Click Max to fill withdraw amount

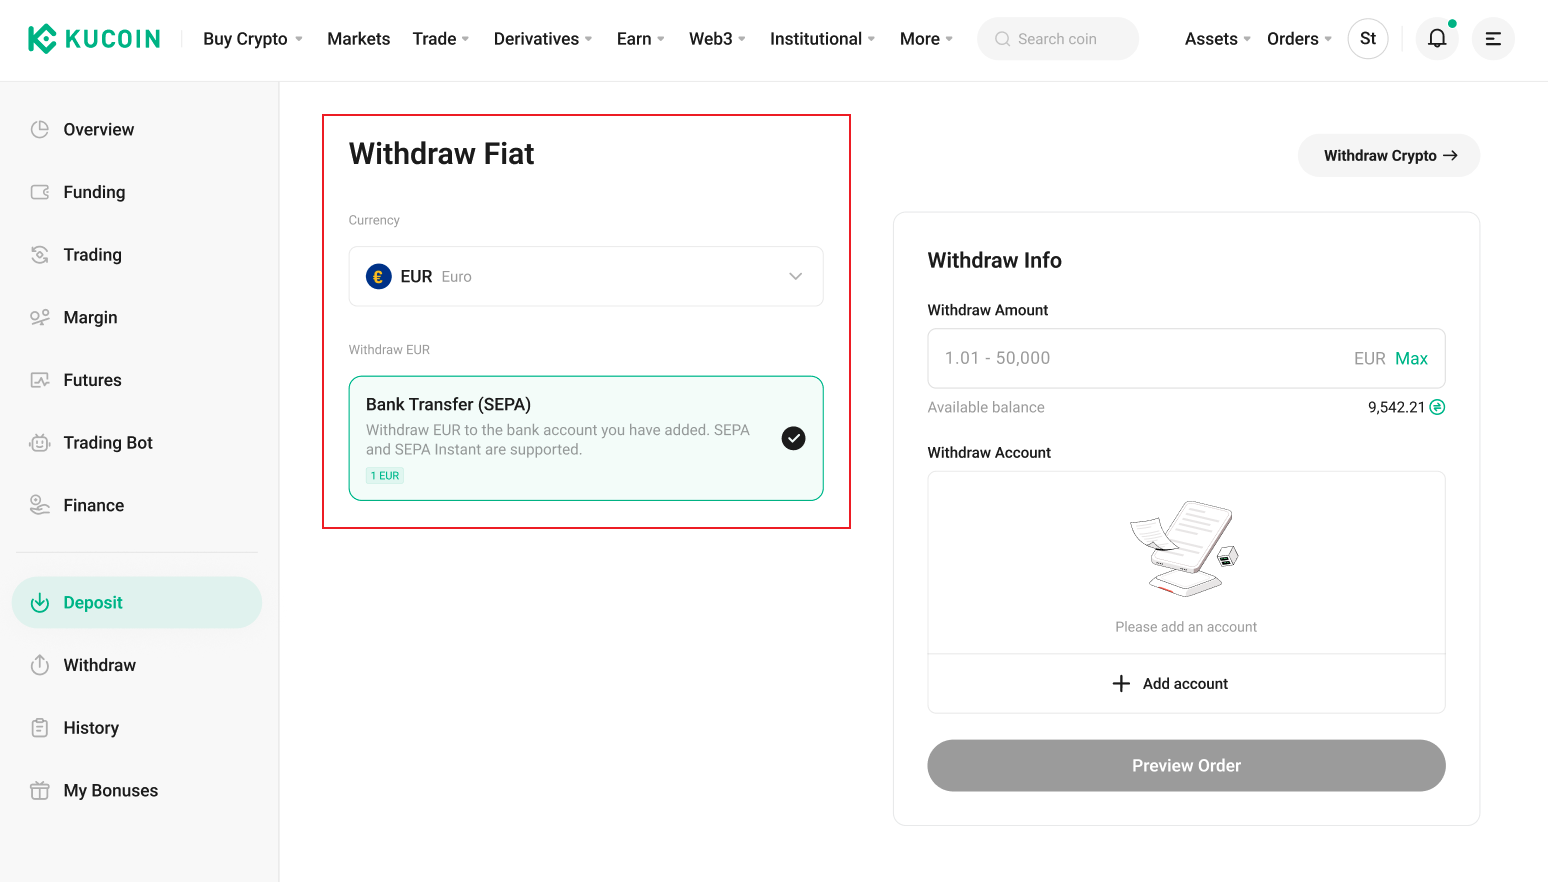click(1411, 359)
